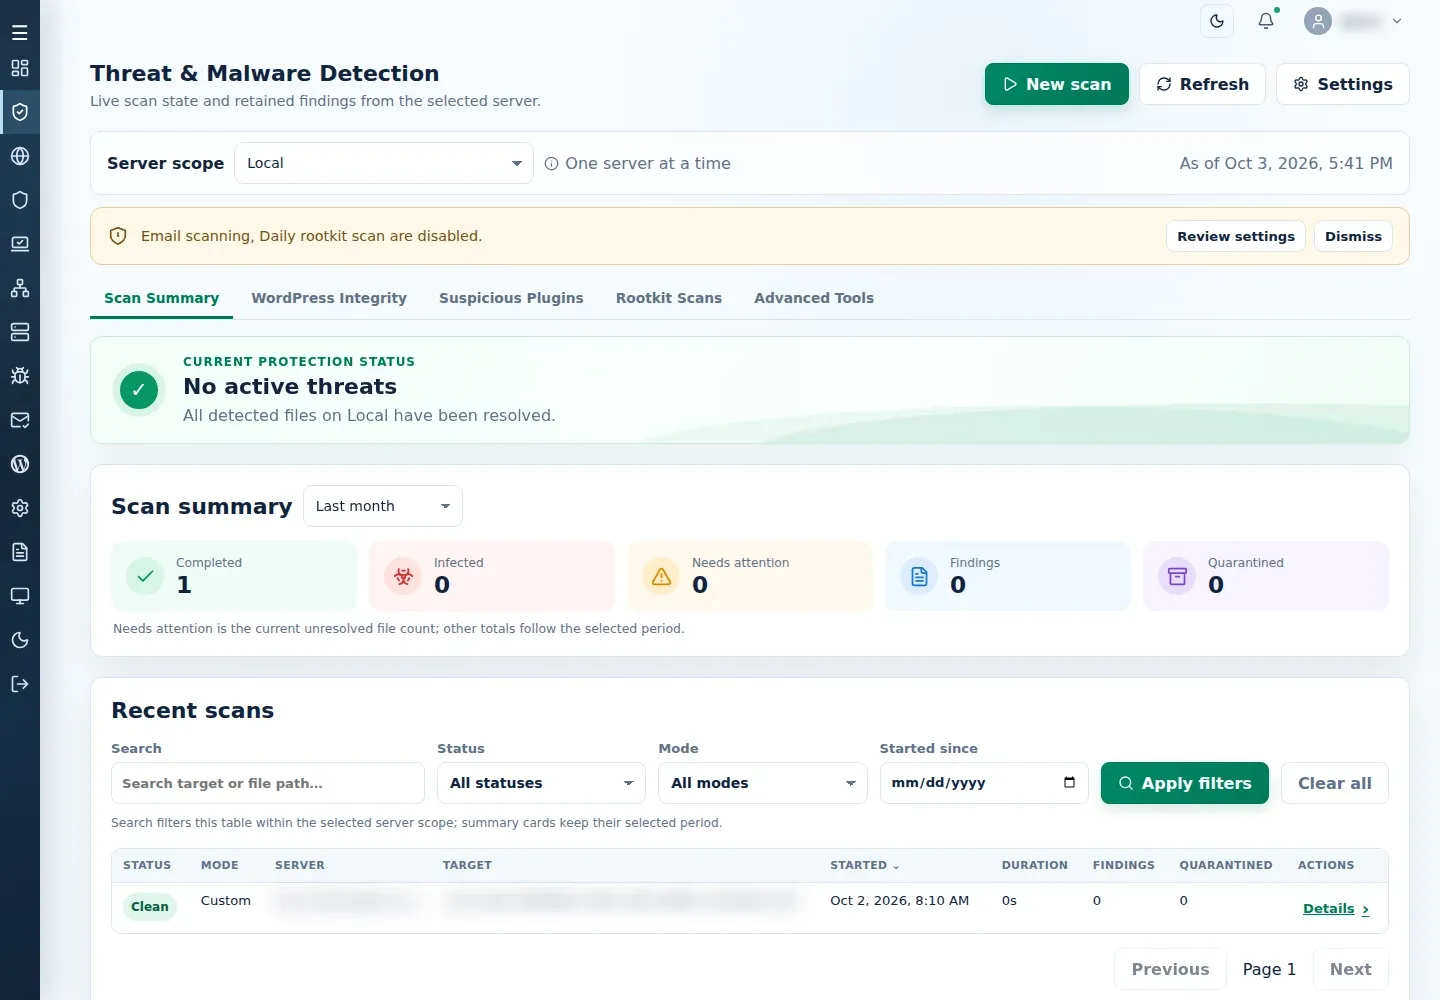Switch to the WordPress Integrity tab
Screen dimensions: 1440x1000
[329, 298]
